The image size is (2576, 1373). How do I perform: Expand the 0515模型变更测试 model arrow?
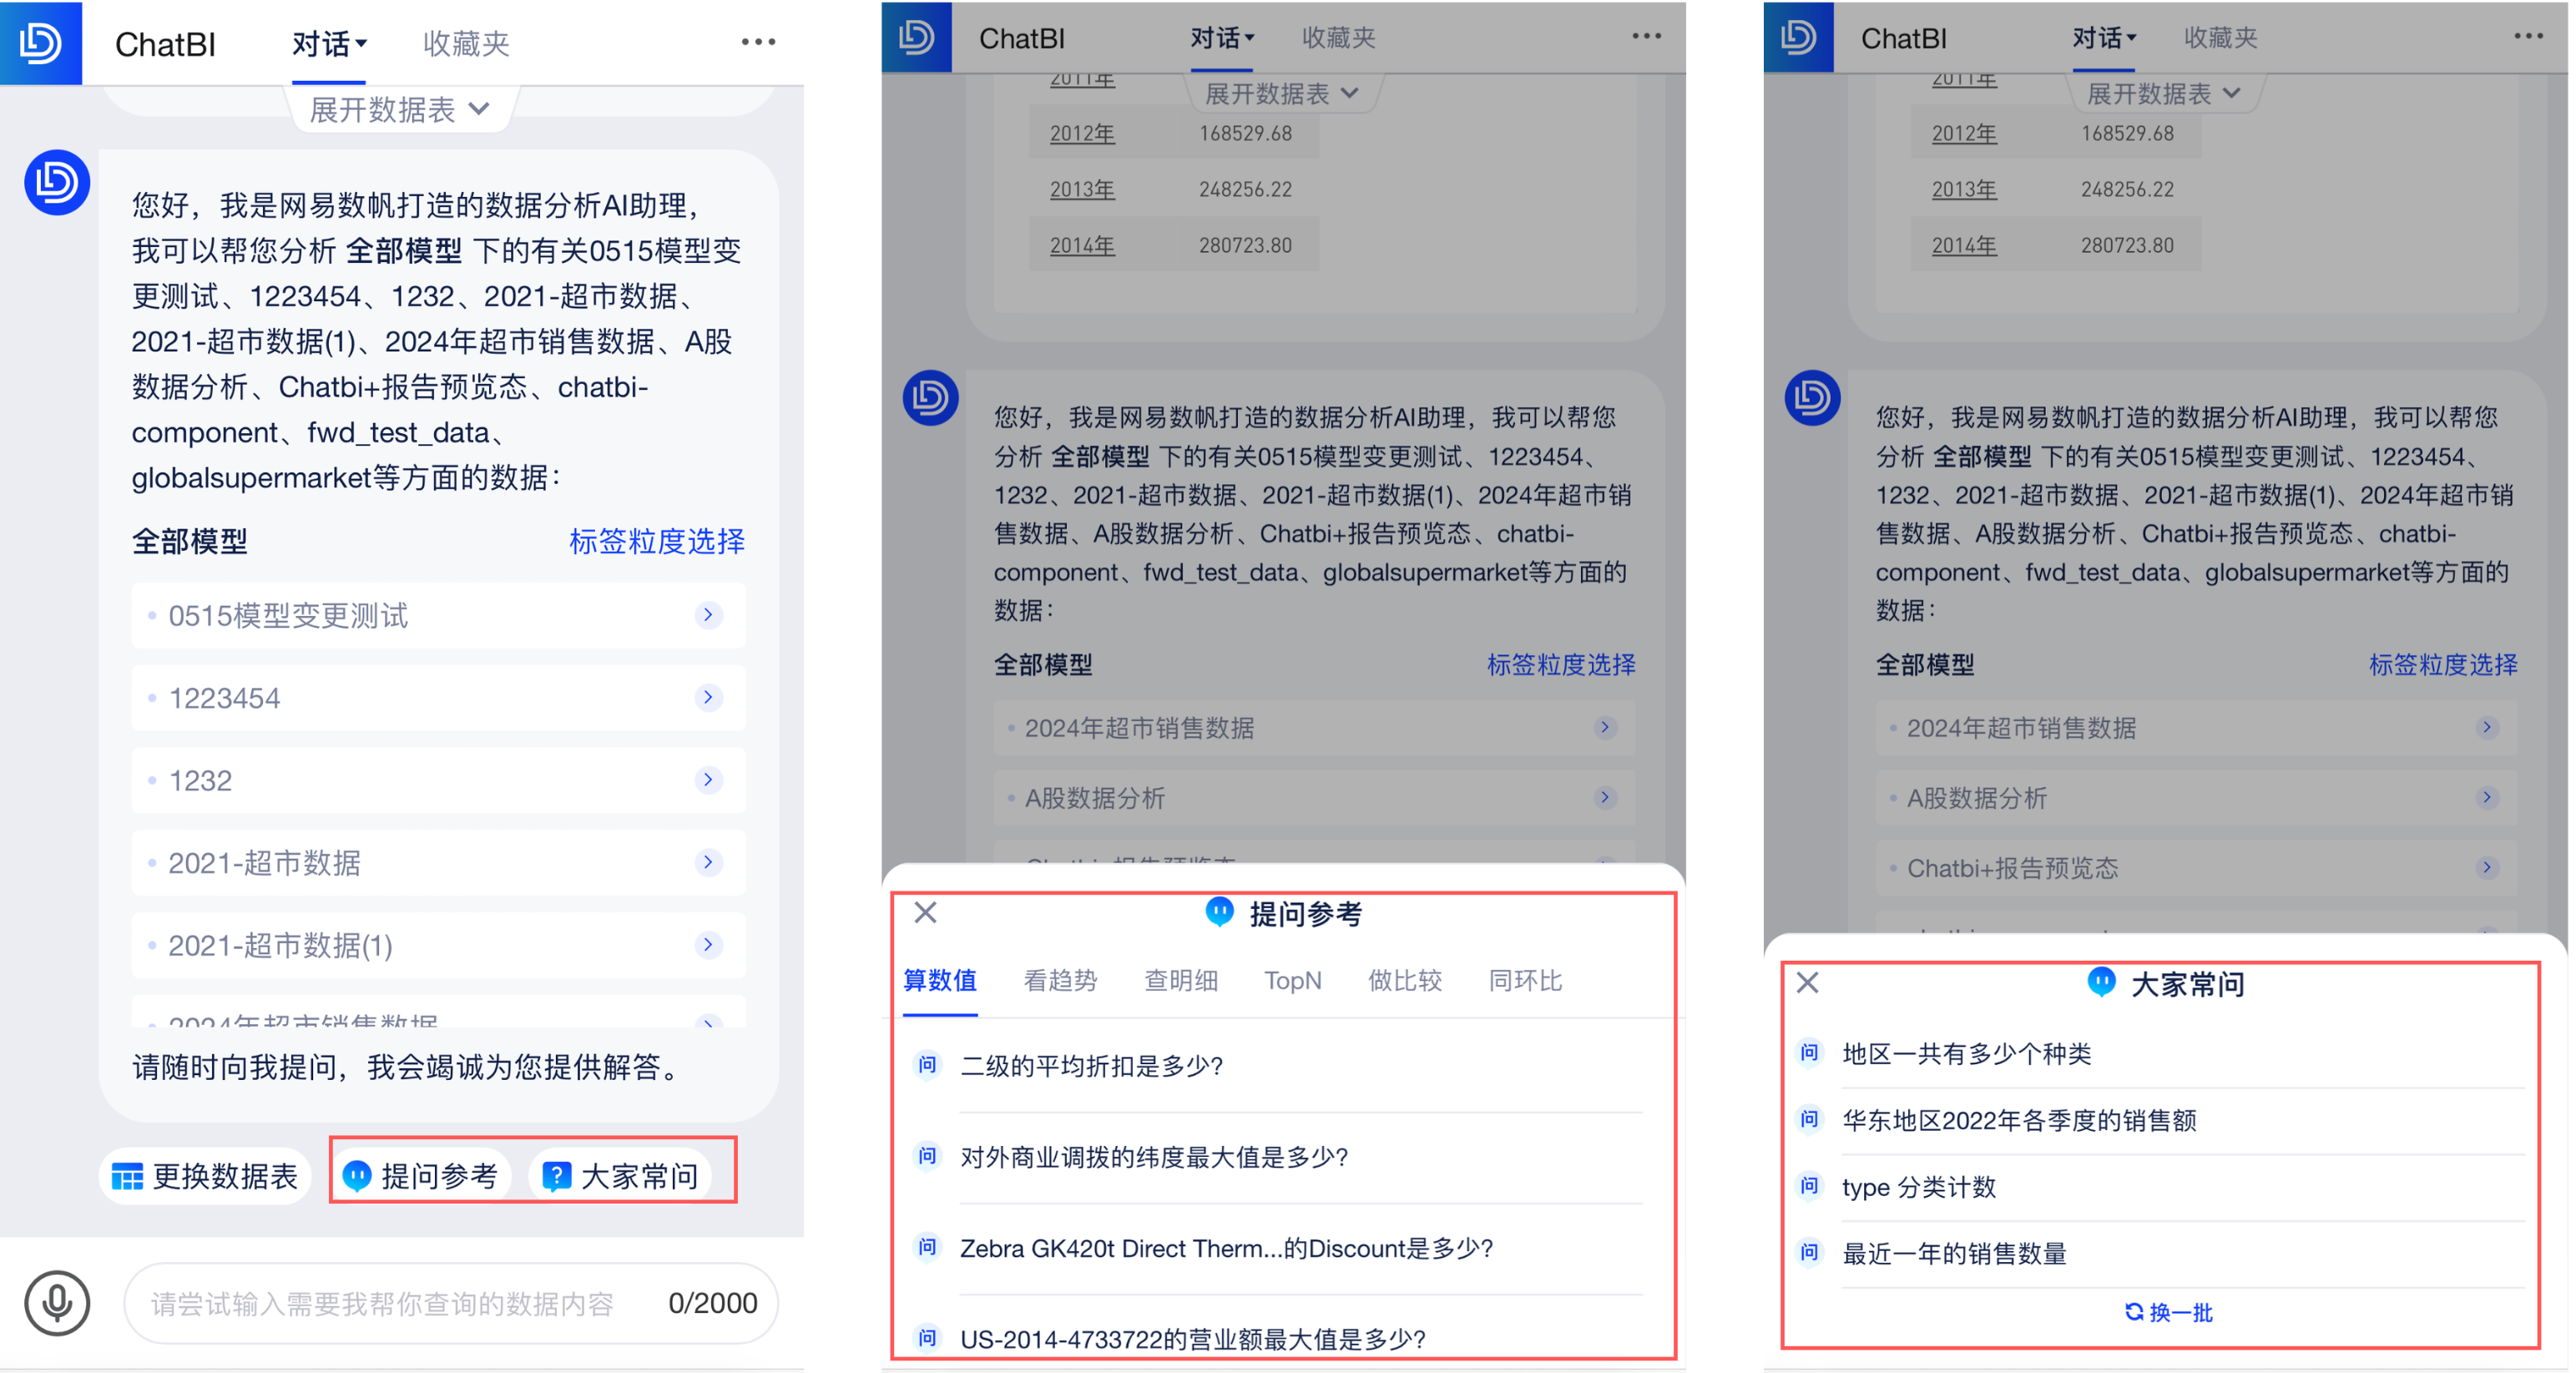point(708,615)
